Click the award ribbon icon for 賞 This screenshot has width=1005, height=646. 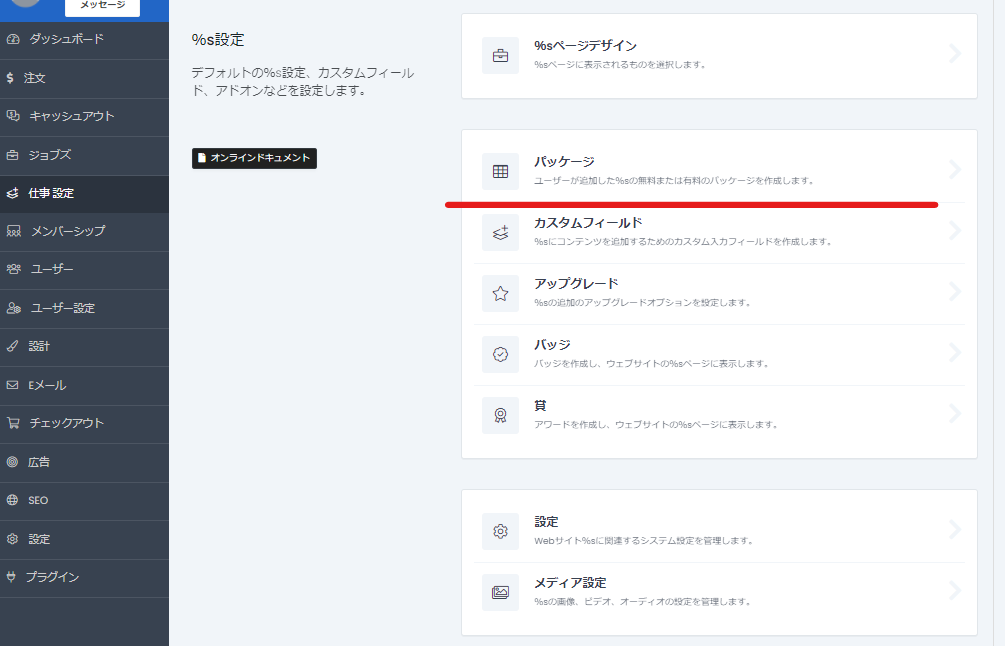[500, 415]
